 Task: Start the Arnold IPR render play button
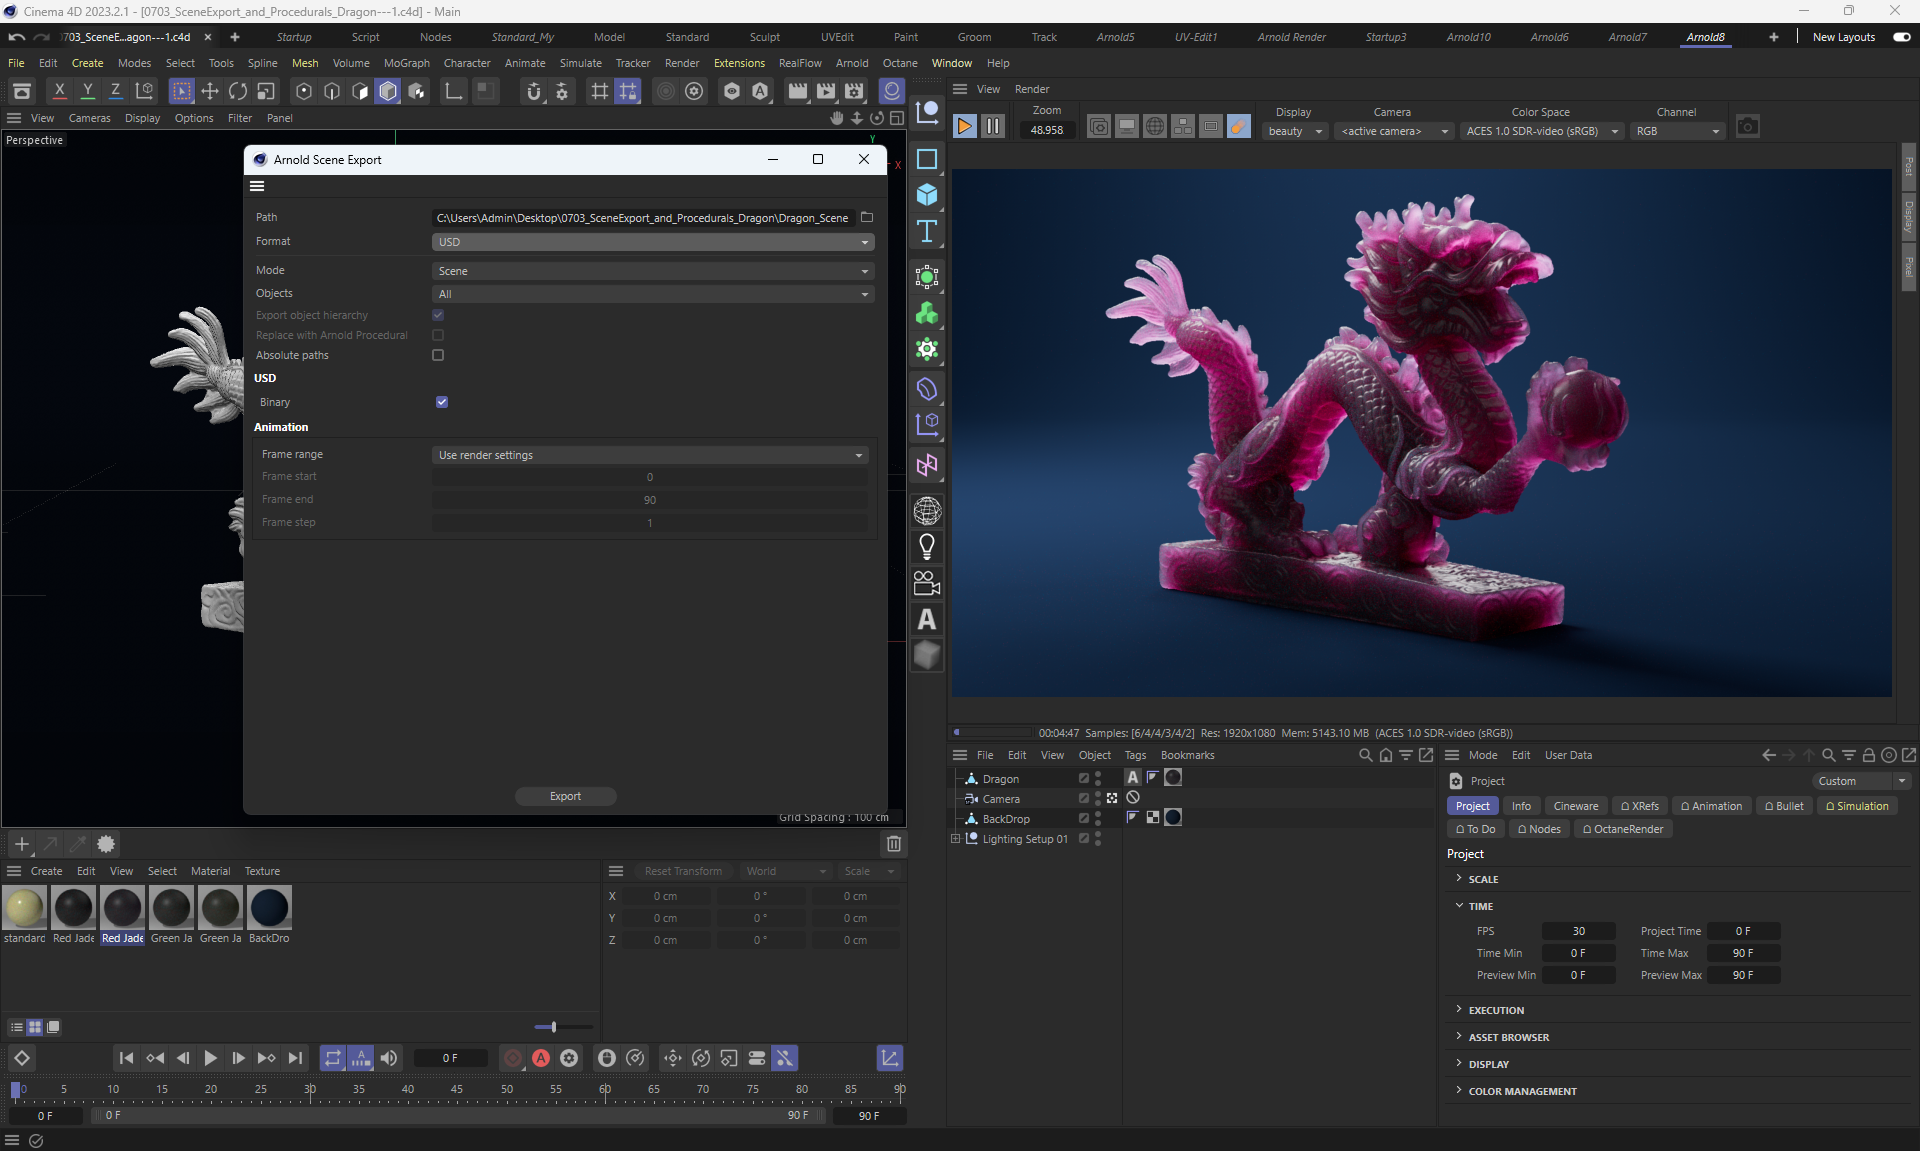pos(964,127)
